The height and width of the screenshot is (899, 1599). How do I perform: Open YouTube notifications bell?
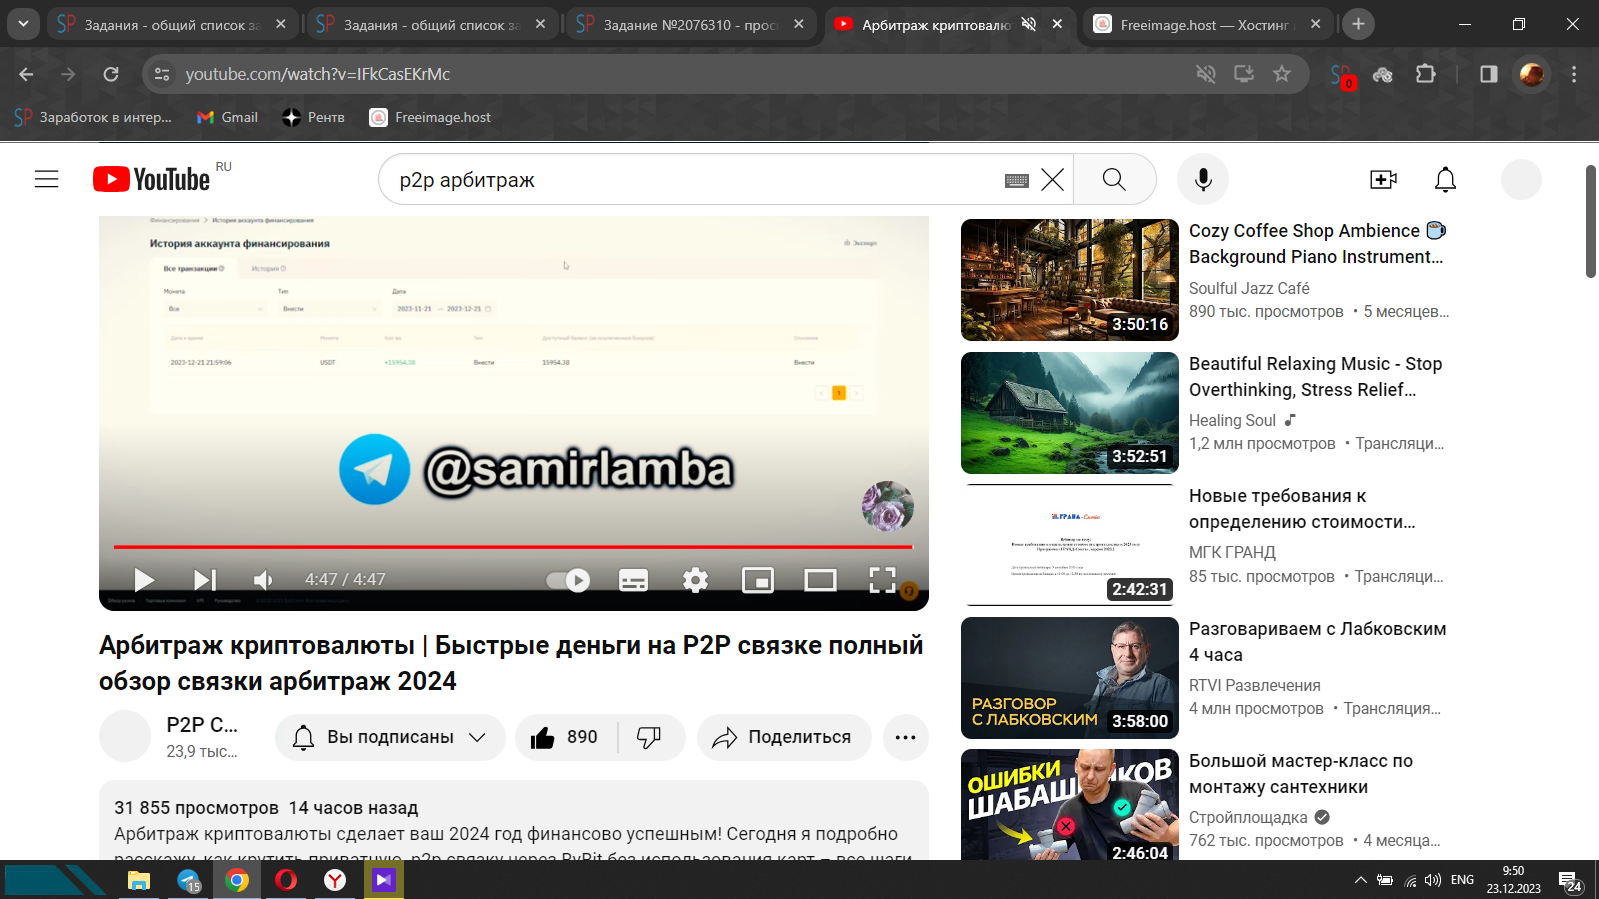click(1445, 179)
